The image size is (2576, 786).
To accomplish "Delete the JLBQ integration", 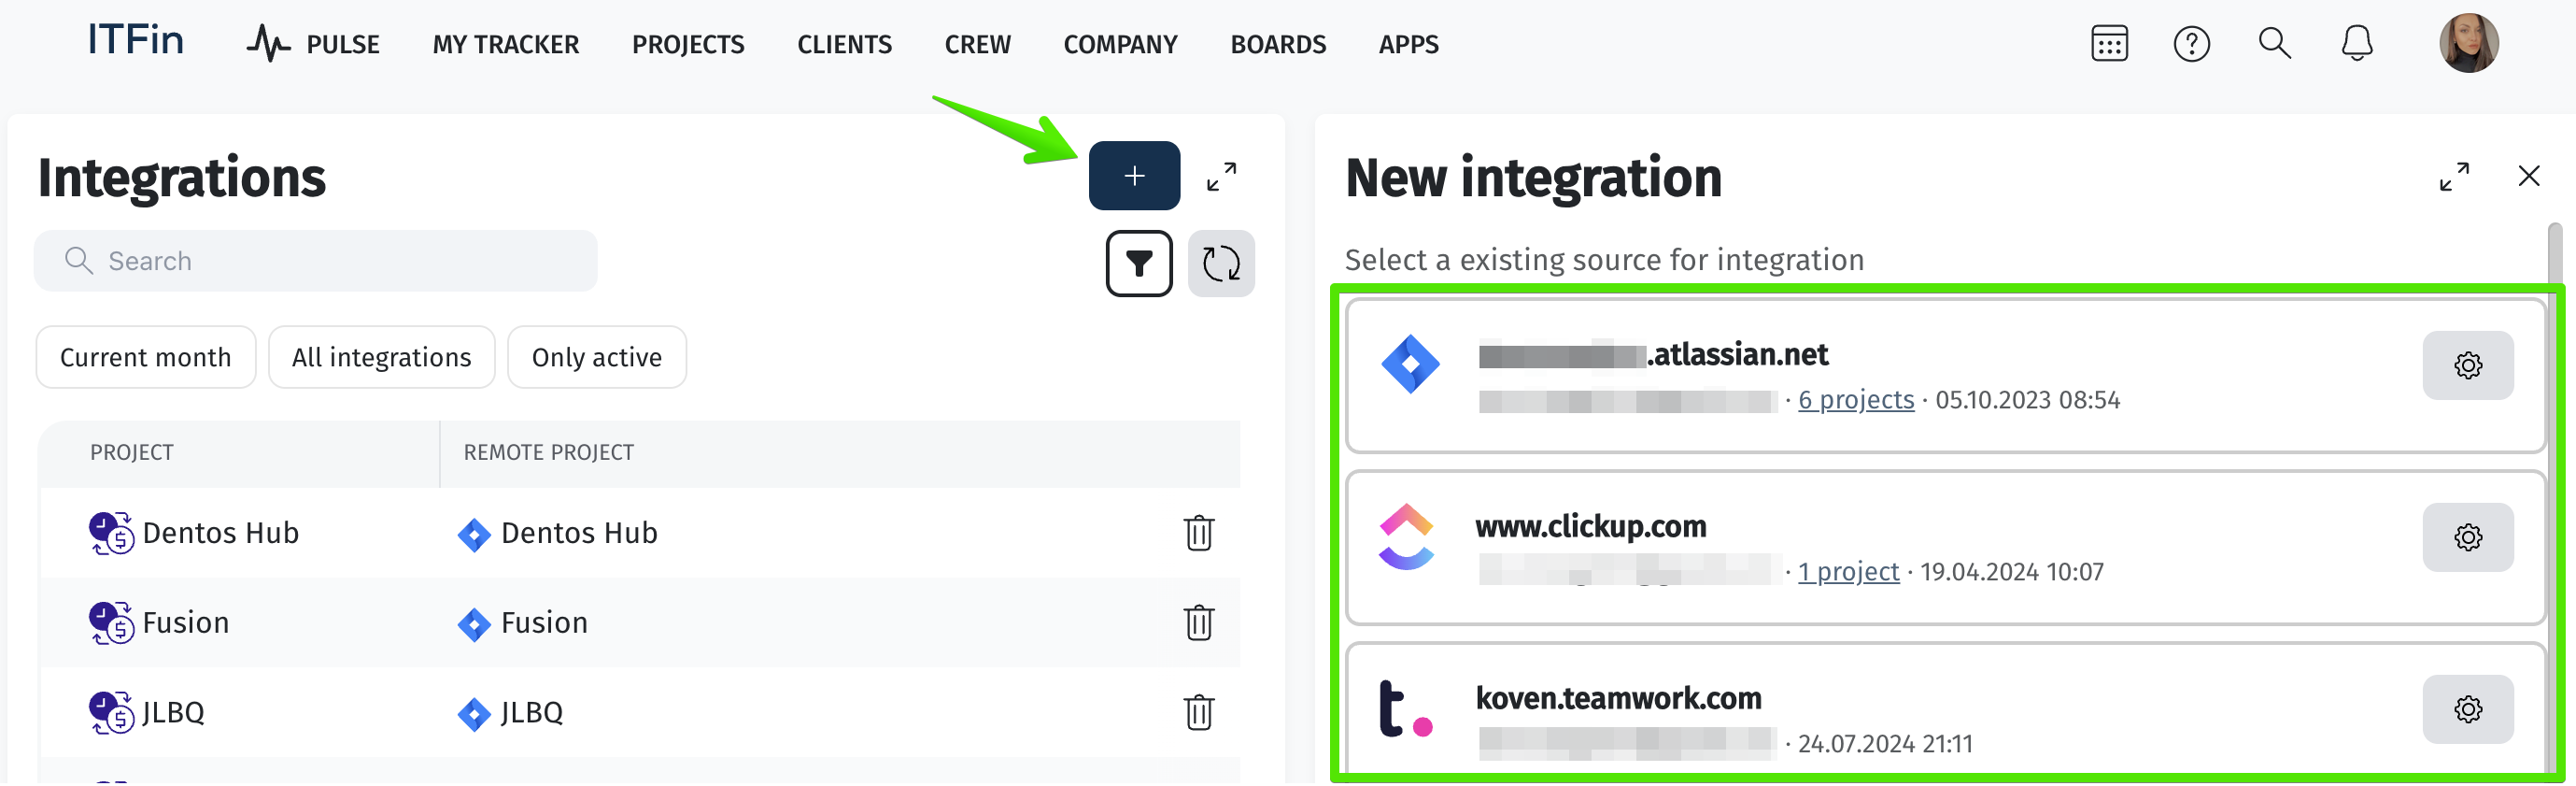I will pos(1198,713).
